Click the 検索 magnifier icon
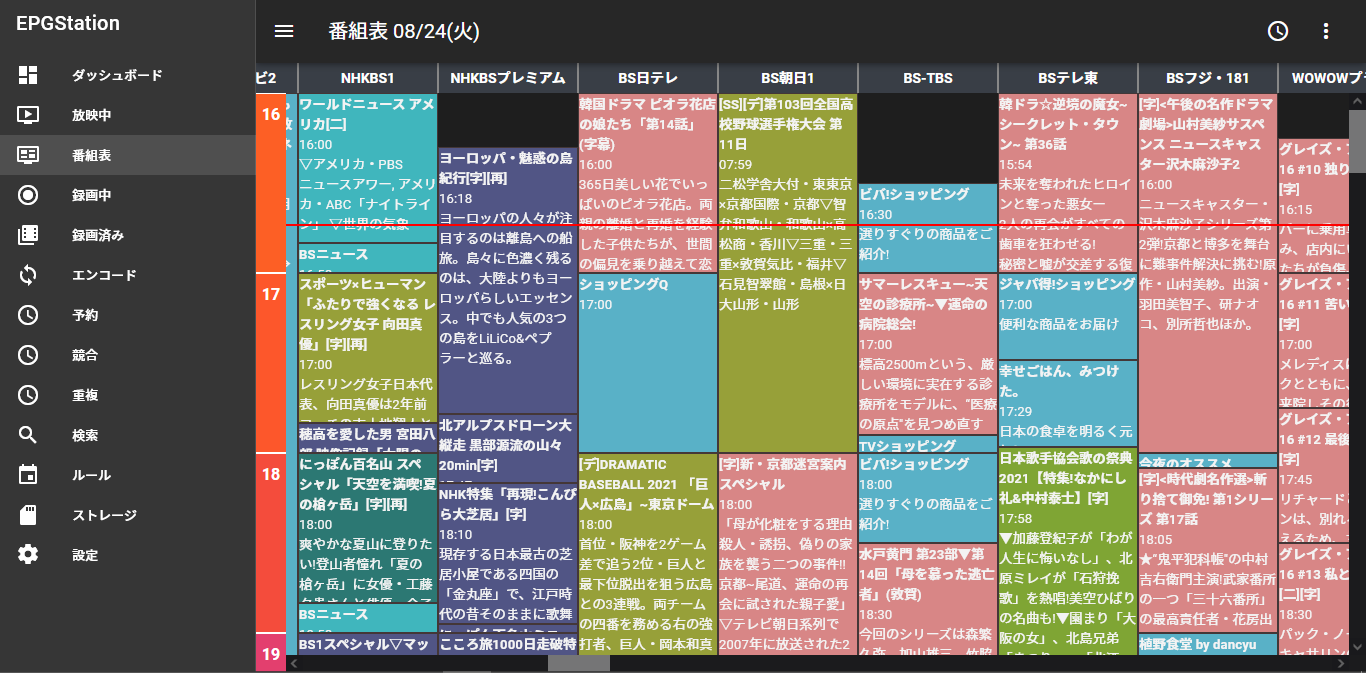This screenshot has height=673, width=1366. click(x=28, y=435)
